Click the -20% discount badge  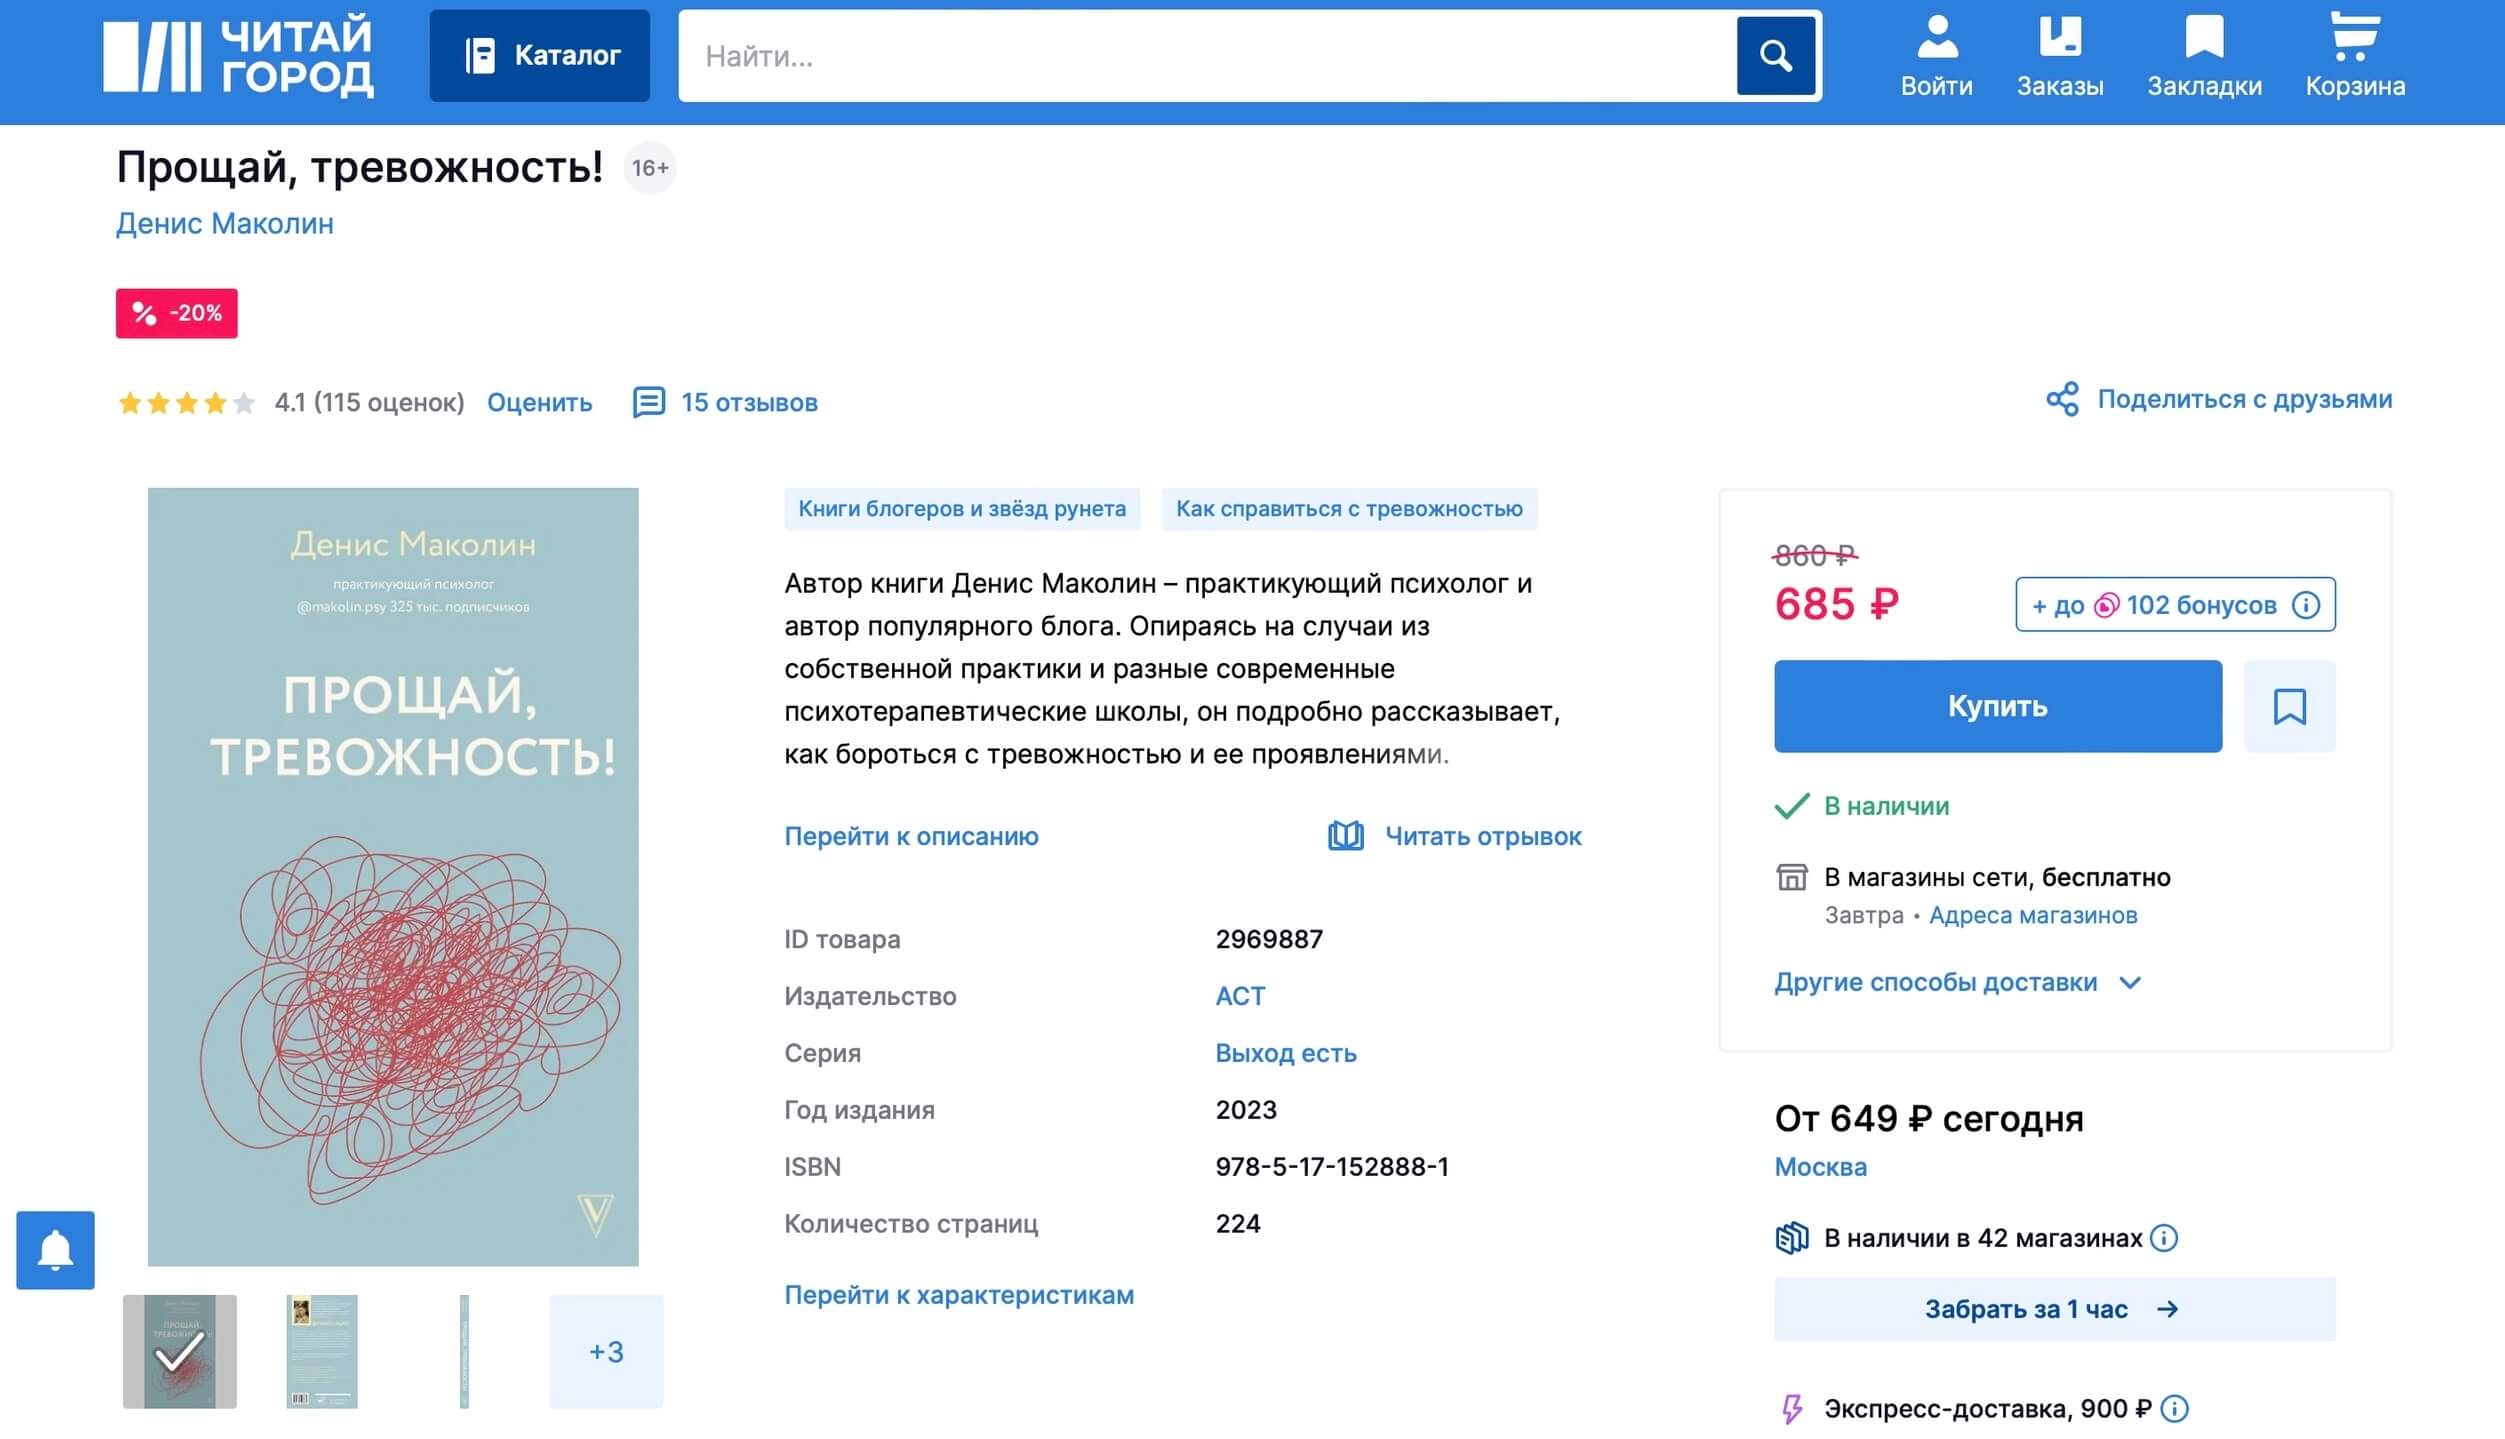tap(177, 313)
